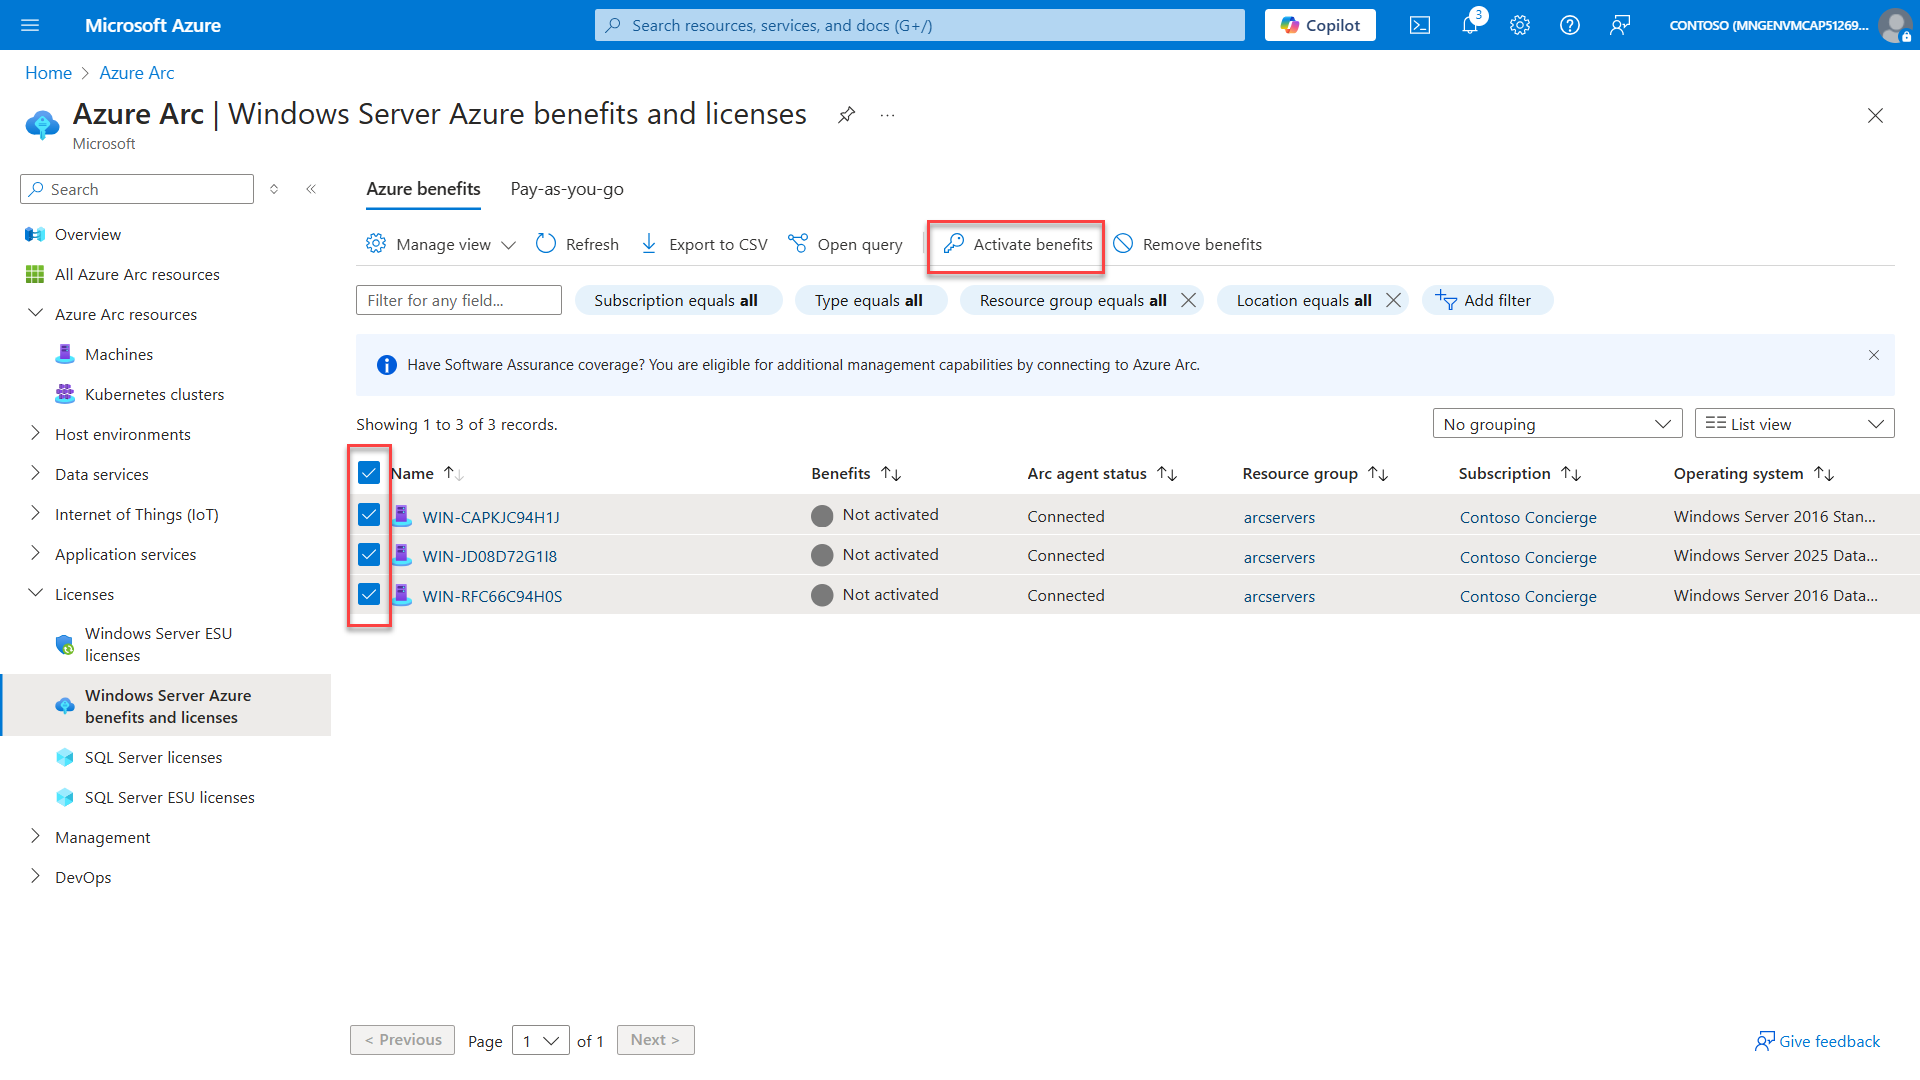Open the arcservers resource group link
The height and width of the screenshot is (1080, 1920).
pyautogui.click(x=1279, y=517)
